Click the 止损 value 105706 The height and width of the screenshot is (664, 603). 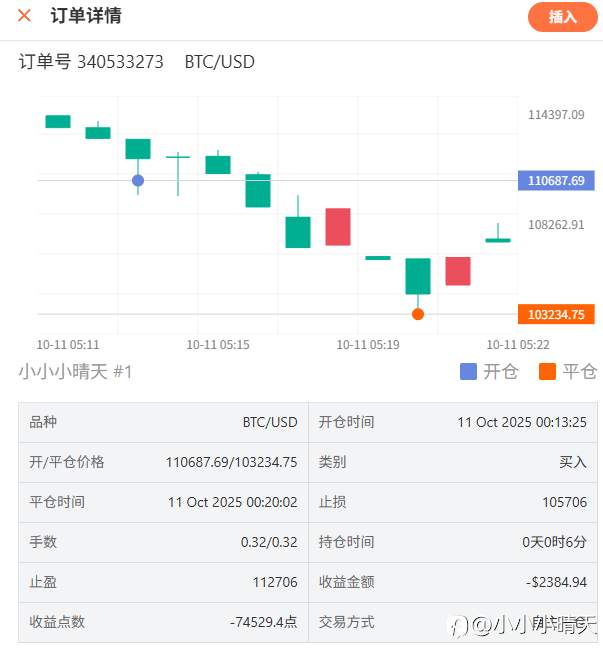pos(565,502)
